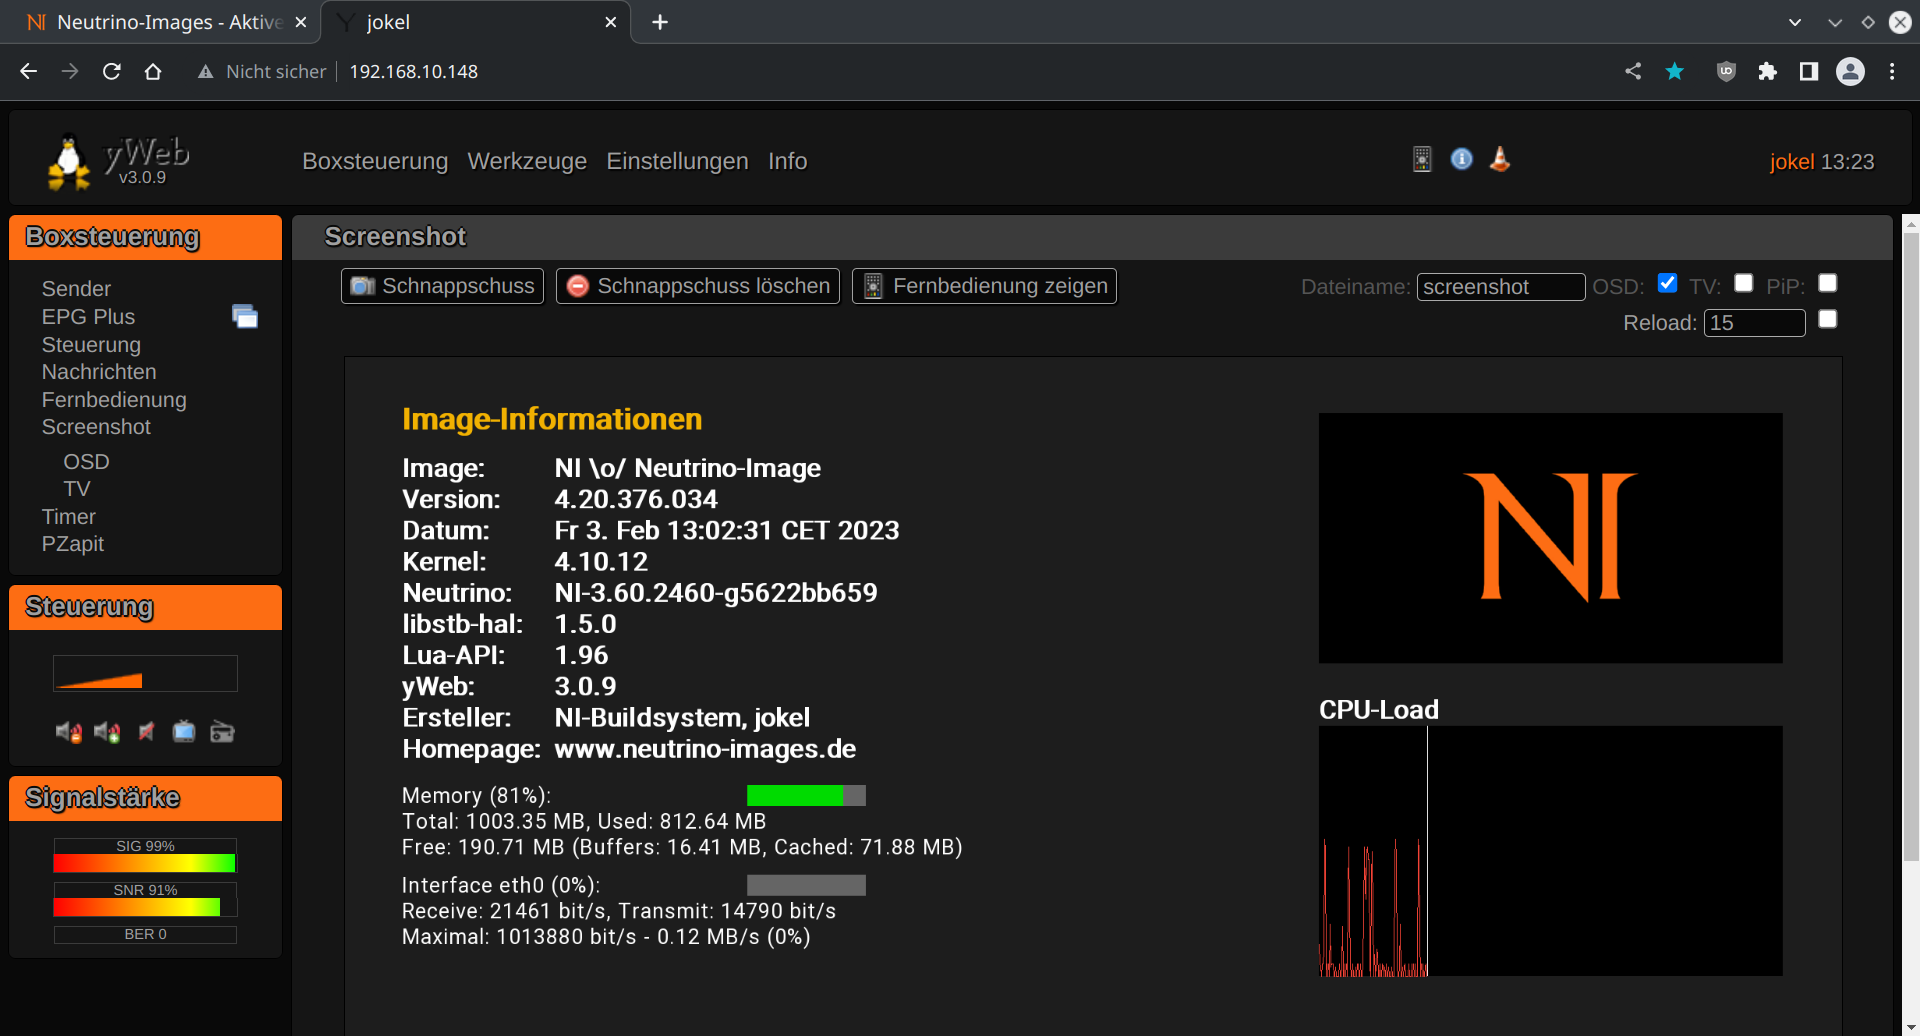
Task: Click Schnappschuss löschen button
Action: click(698, 286)
